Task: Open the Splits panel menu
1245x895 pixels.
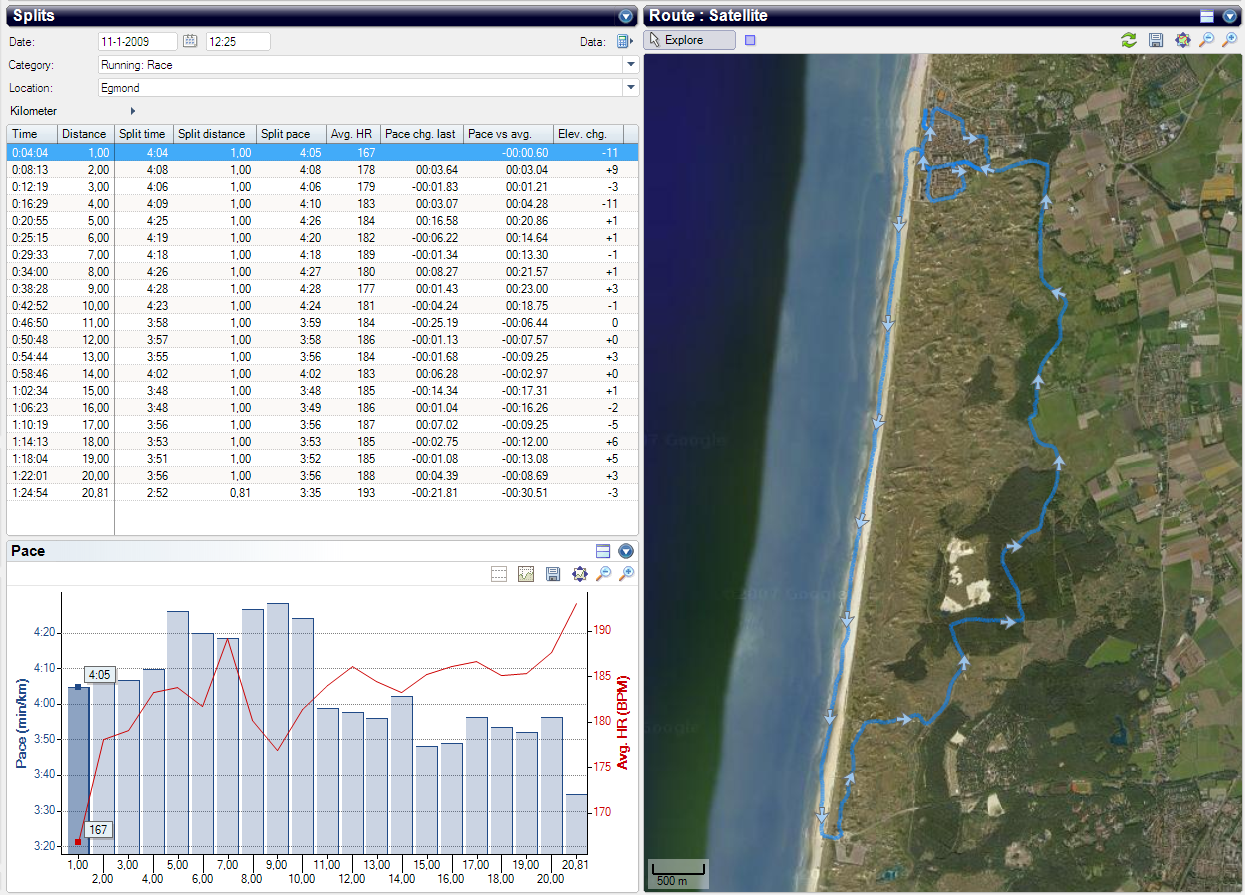Action: click(x=626, y=16)
